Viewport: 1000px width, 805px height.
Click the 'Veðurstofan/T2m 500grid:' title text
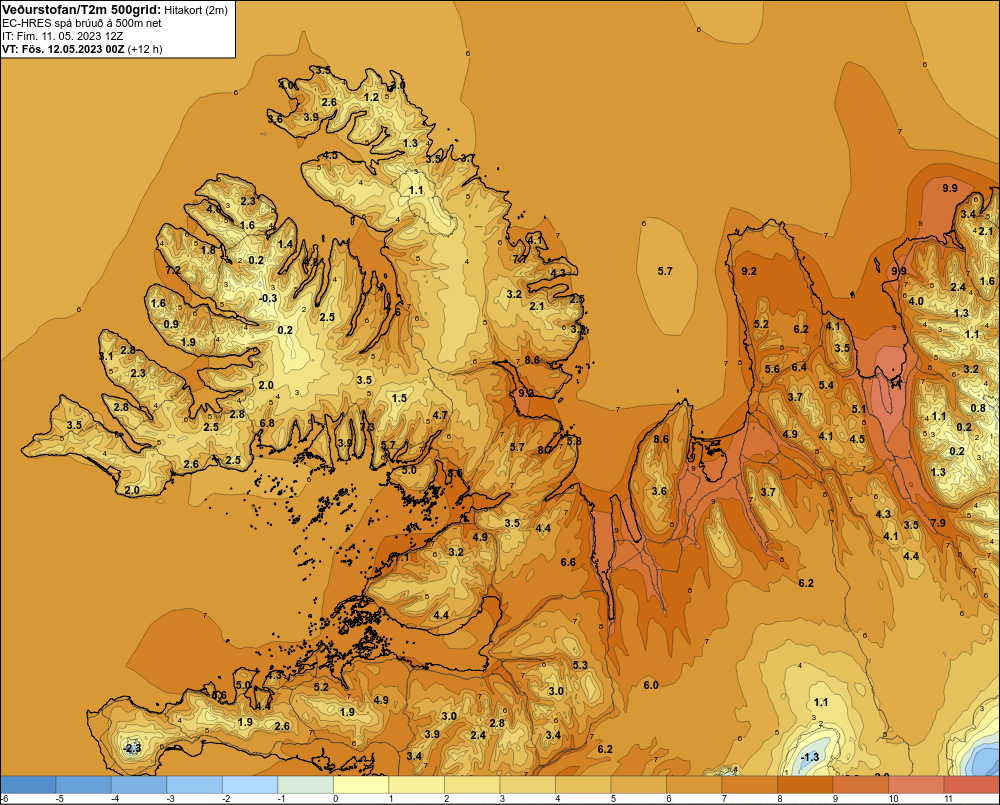click(x=81, y=9)
